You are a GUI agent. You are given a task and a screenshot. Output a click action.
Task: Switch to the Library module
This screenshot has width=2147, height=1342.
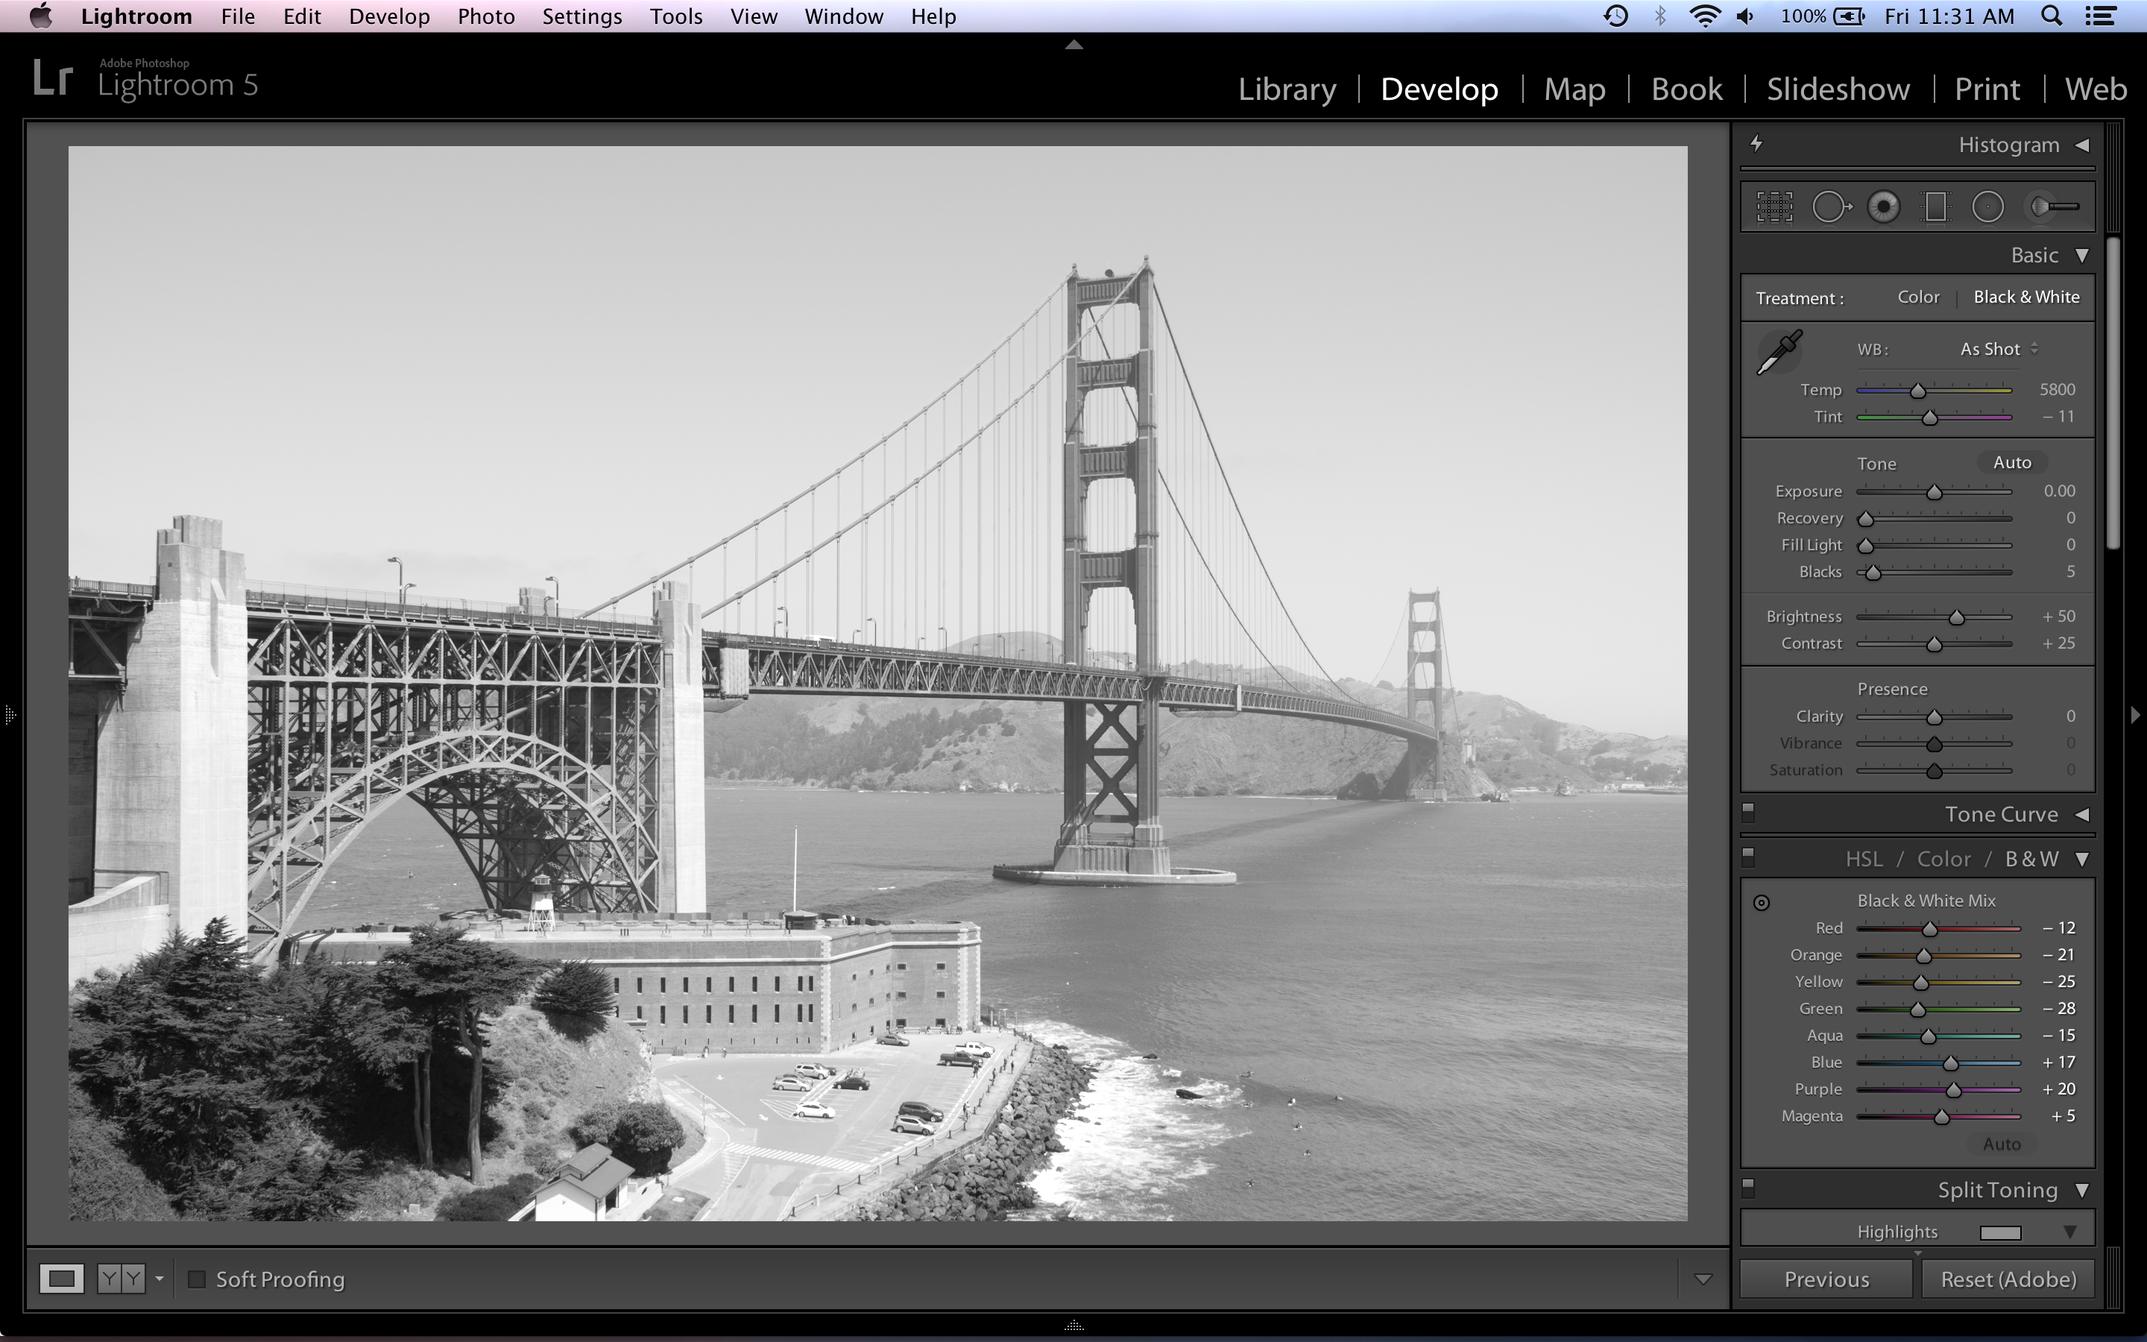point(1287,89)
